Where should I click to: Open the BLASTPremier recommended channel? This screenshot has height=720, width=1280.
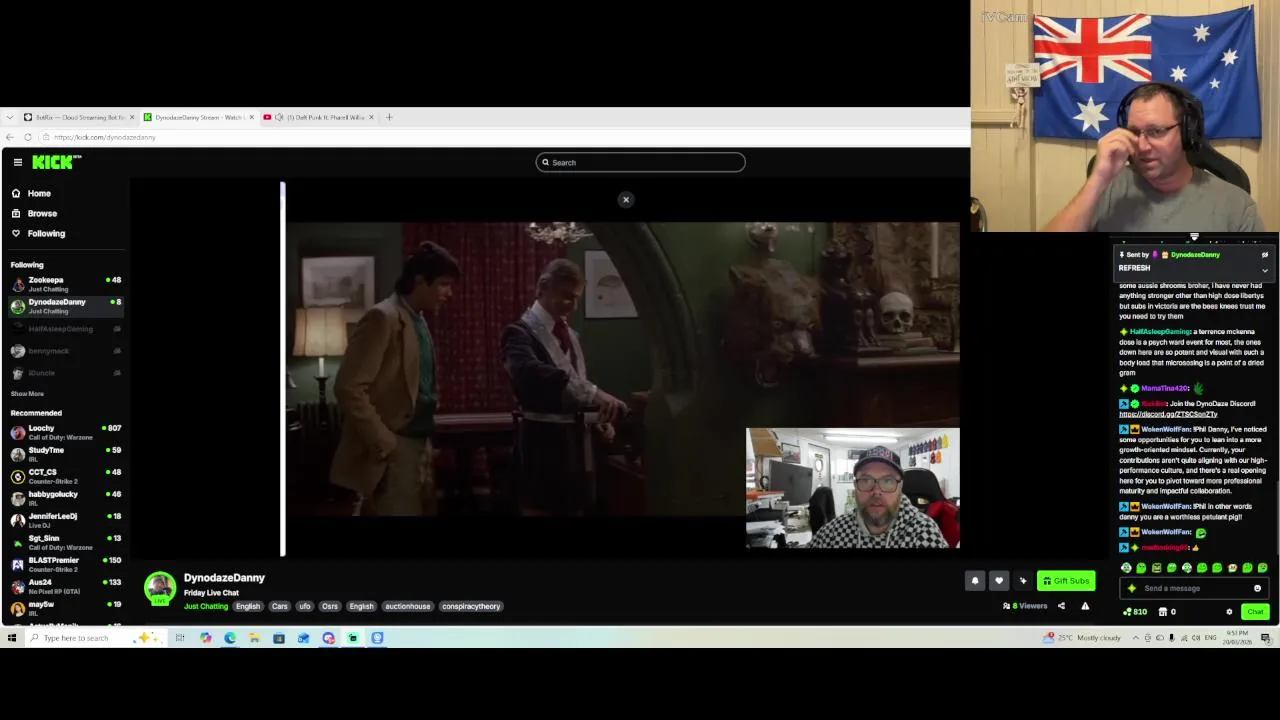click(65, 564)
